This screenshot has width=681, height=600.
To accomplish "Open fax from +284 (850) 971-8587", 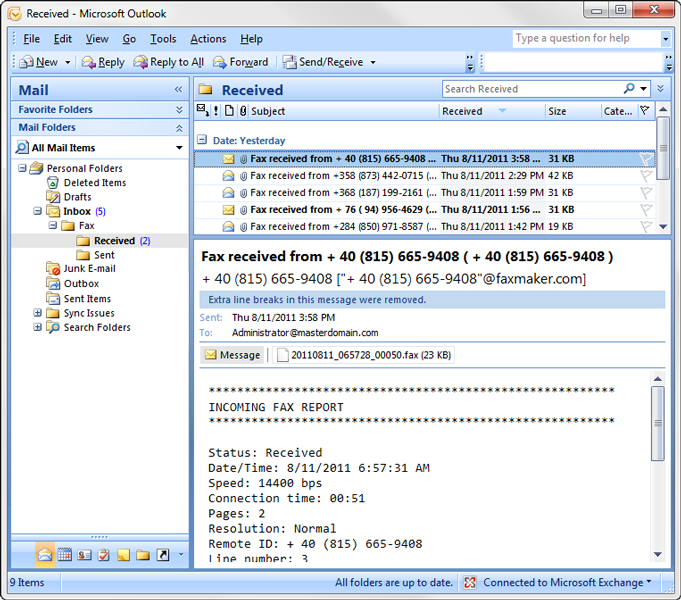I will click(425, 226).
